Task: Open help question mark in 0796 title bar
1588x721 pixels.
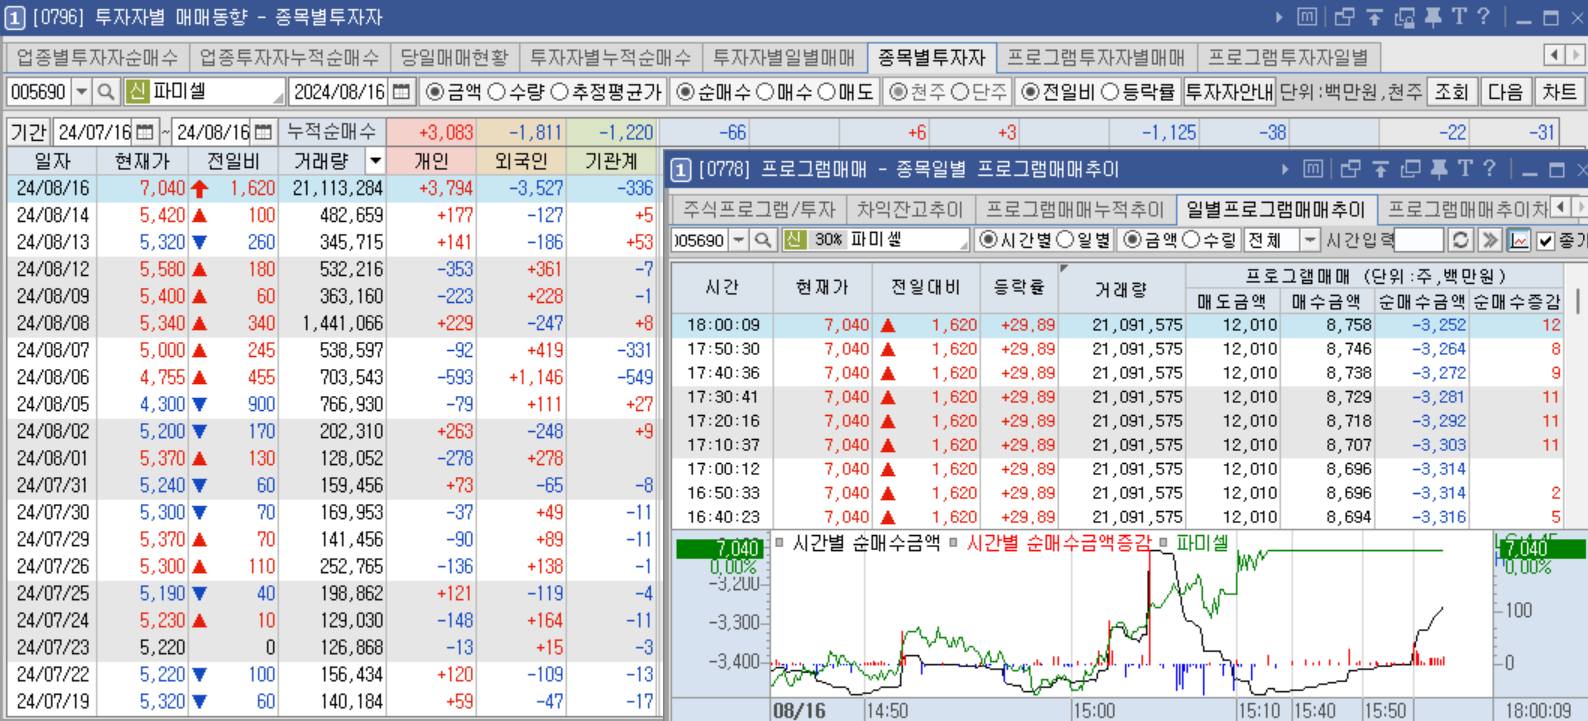Action: (1484, 17)
